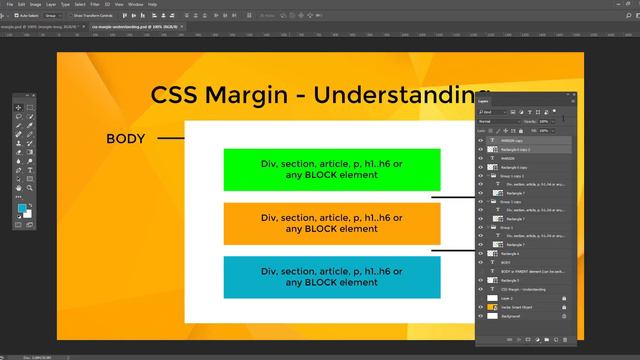640x360 pixels.
Task: Select the Blur tool
Action: click(18, 161)
